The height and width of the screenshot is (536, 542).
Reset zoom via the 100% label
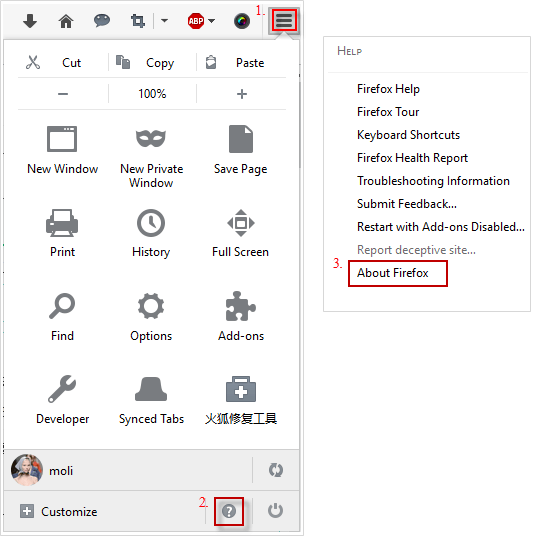152,94
